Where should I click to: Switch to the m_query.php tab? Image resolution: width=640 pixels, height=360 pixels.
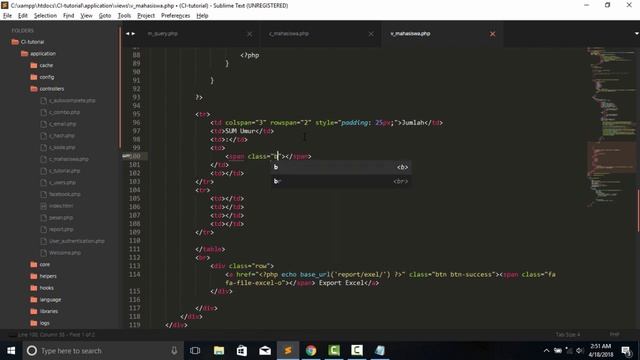pyautogui.click(x=162, y=33)
